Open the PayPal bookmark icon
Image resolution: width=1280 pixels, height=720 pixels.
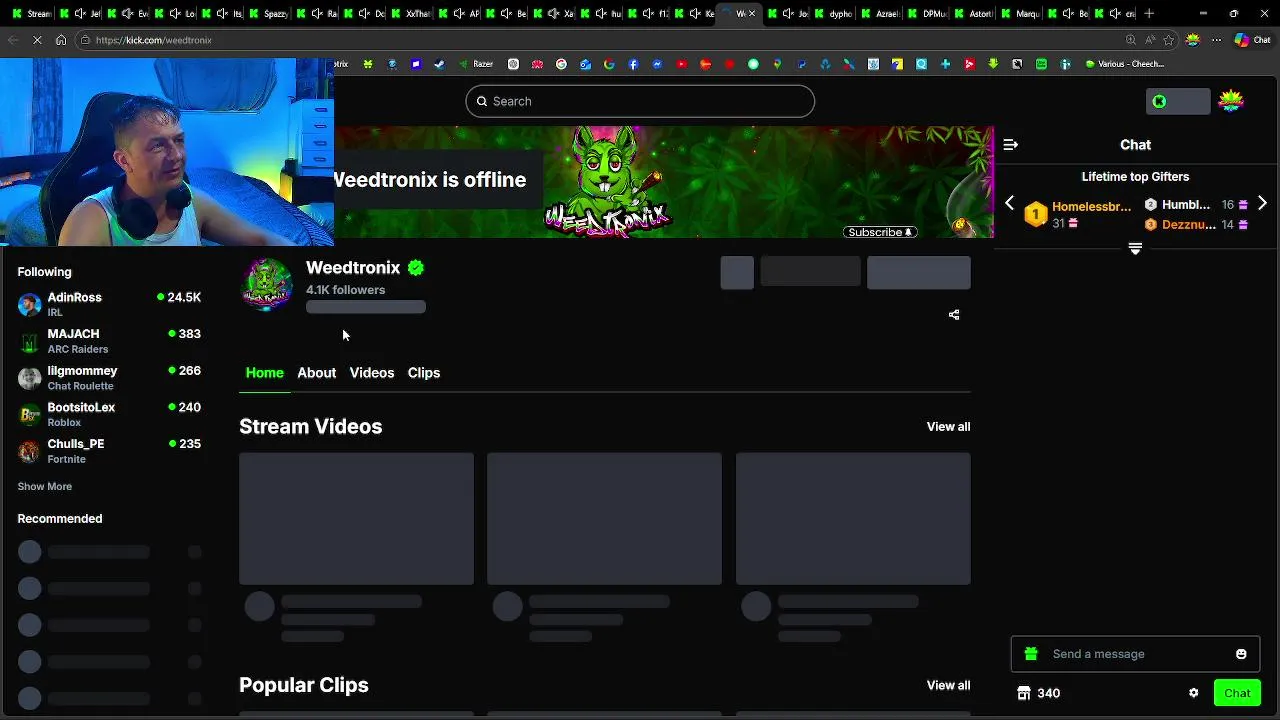801,64
